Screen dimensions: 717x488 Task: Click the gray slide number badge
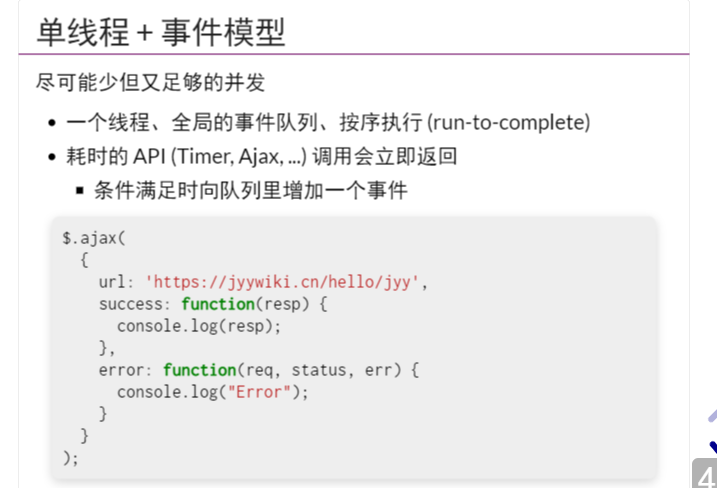click(705, 473)
